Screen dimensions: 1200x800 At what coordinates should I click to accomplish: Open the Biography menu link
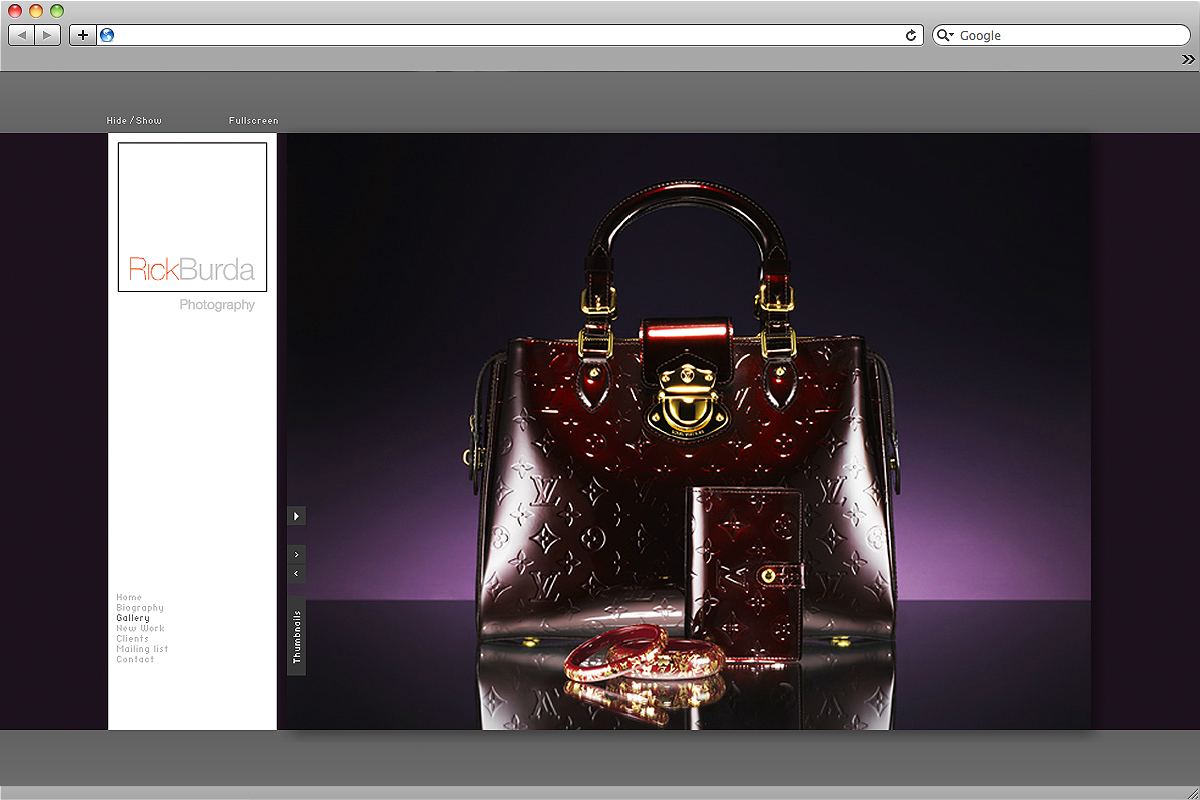(x=140, y=608)
